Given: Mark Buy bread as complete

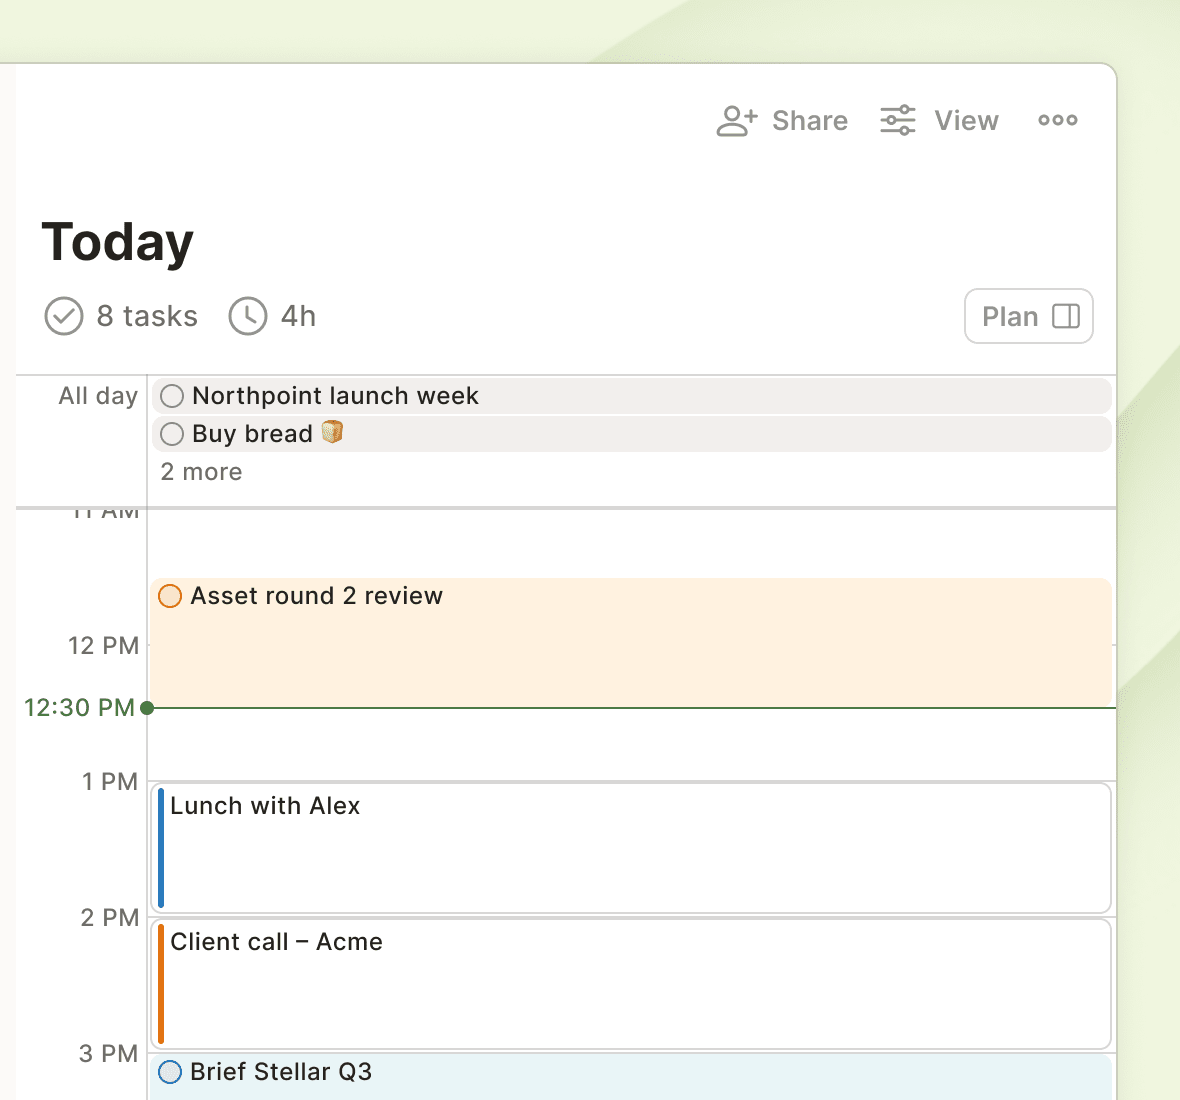Looking at the screenshot, I should point(172,434).
